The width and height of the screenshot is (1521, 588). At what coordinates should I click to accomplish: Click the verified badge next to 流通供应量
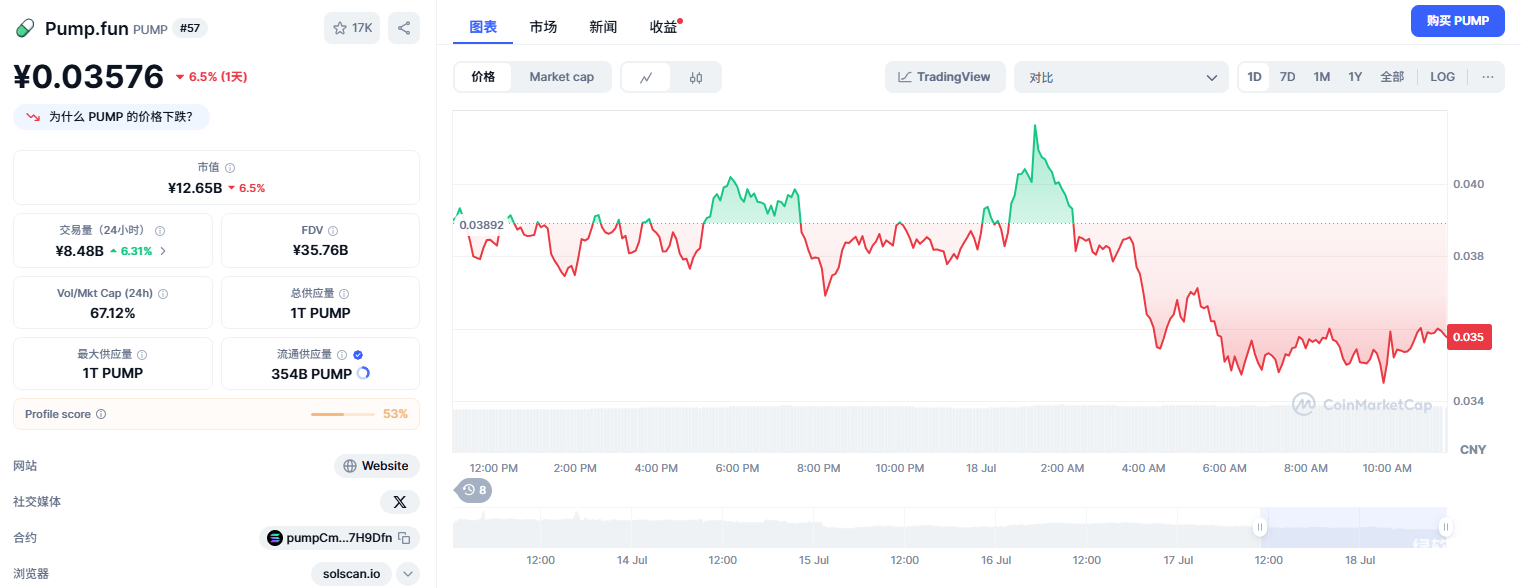[x=358, y=355]
